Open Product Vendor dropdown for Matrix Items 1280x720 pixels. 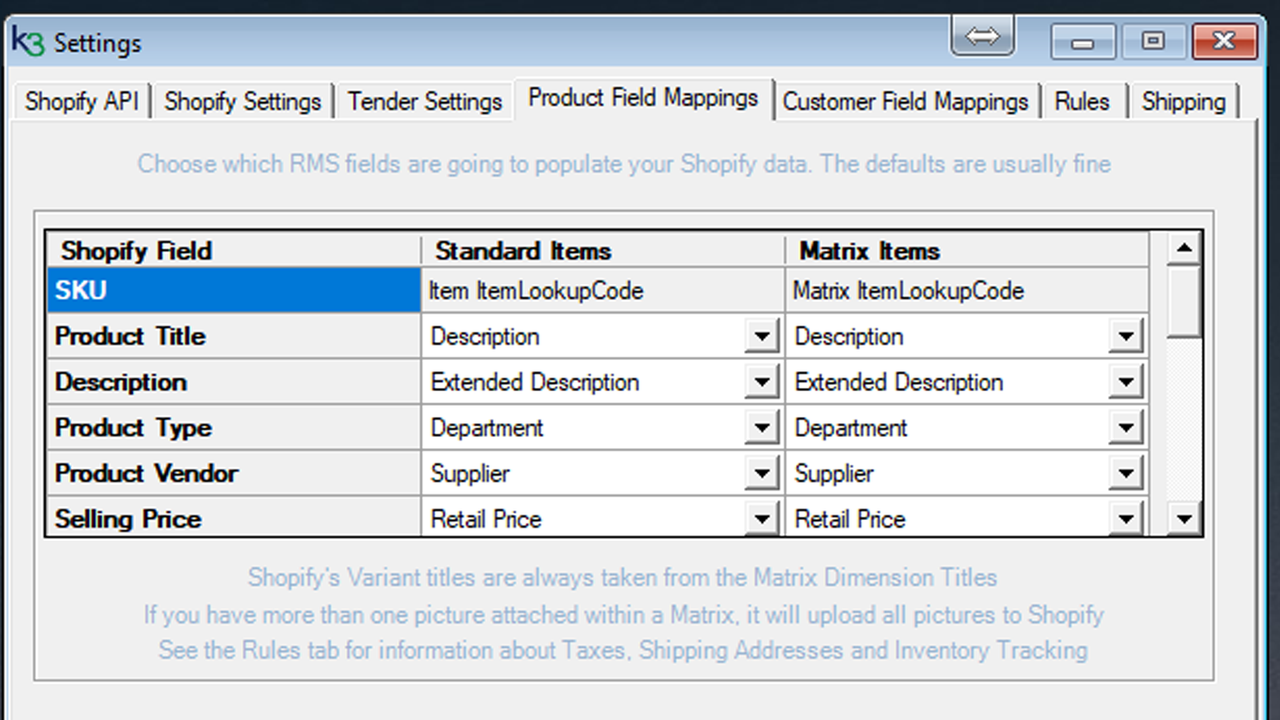(1126, 474)
